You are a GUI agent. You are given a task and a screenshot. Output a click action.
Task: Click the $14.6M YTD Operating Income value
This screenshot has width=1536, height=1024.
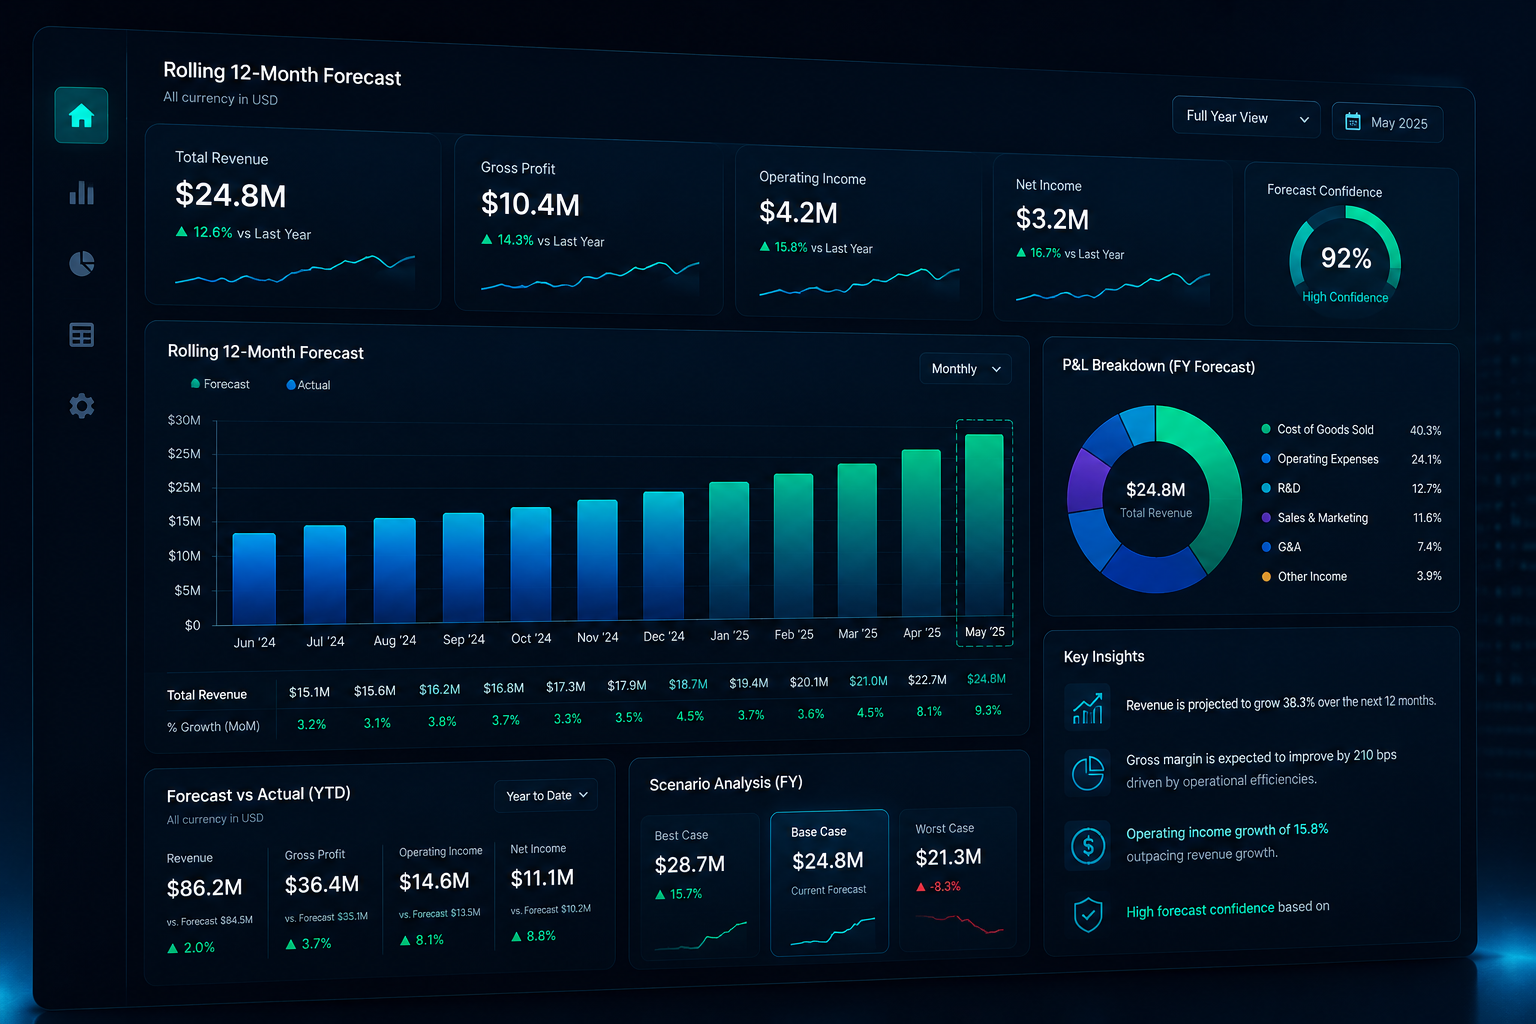[434, 881]
